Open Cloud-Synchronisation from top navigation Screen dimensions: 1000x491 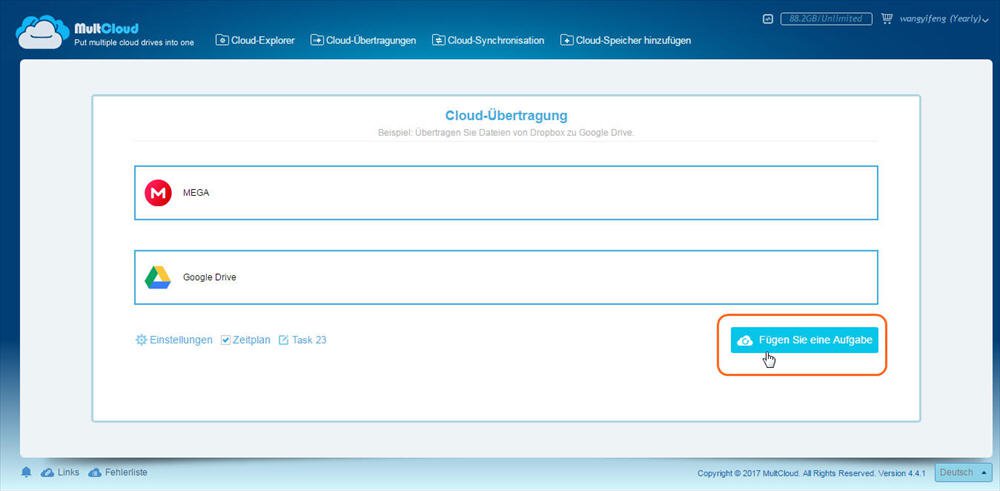coord(488,40)
